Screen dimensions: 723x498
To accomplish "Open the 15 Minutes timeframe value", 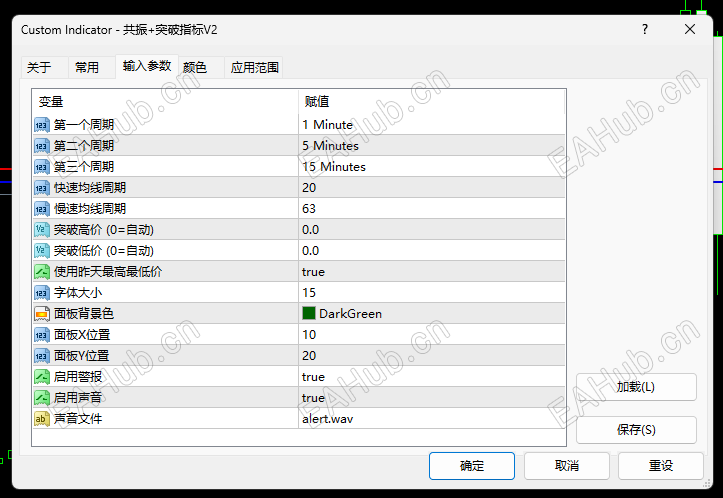I will (432, 167).
